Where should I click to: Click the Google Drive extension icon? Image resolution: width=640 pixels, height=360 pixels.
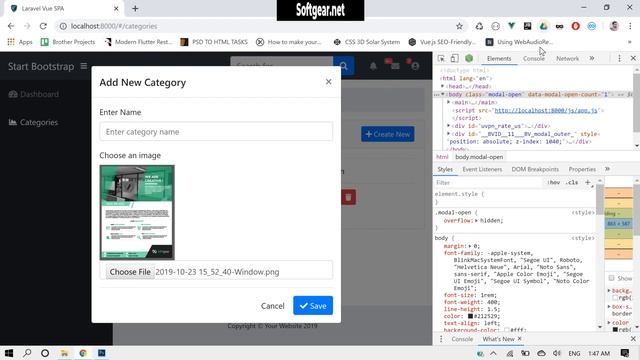pos(543,26)
